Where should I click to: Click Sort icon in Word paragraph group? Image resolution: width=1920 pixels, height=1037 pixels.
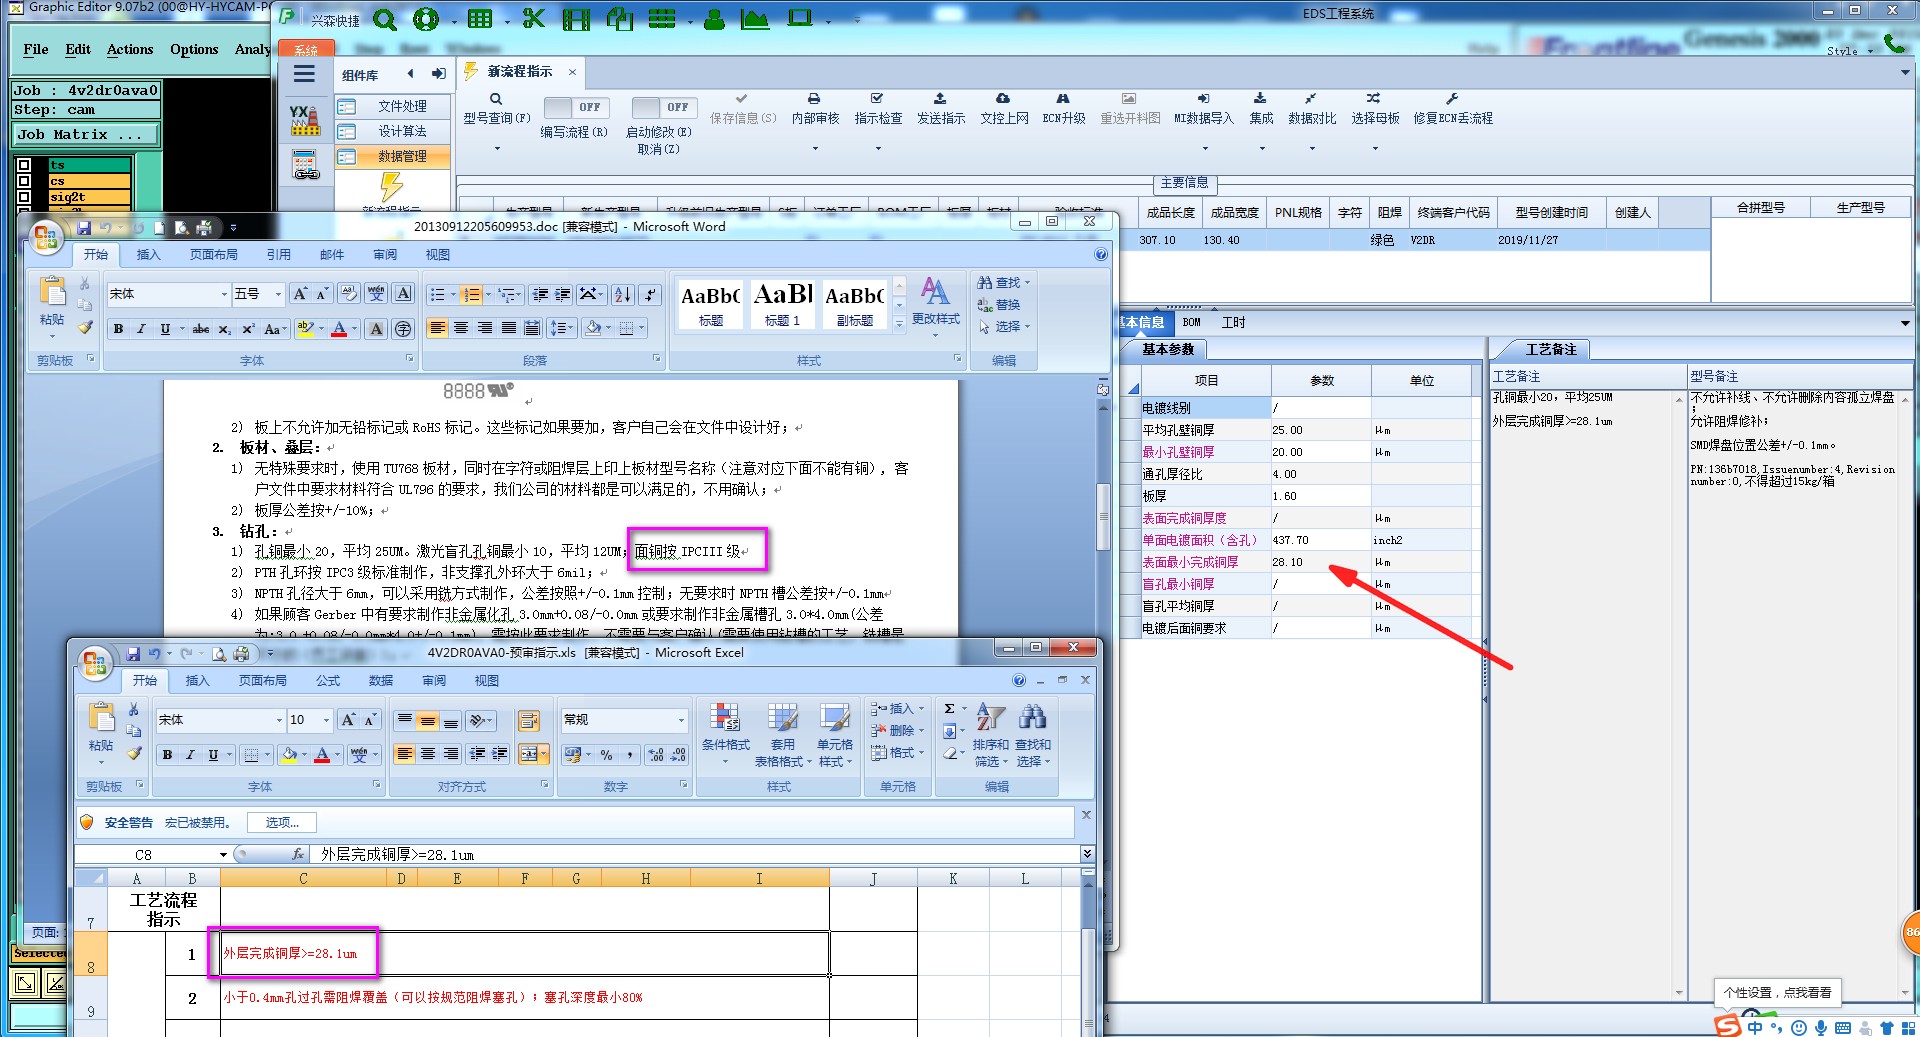622,294
